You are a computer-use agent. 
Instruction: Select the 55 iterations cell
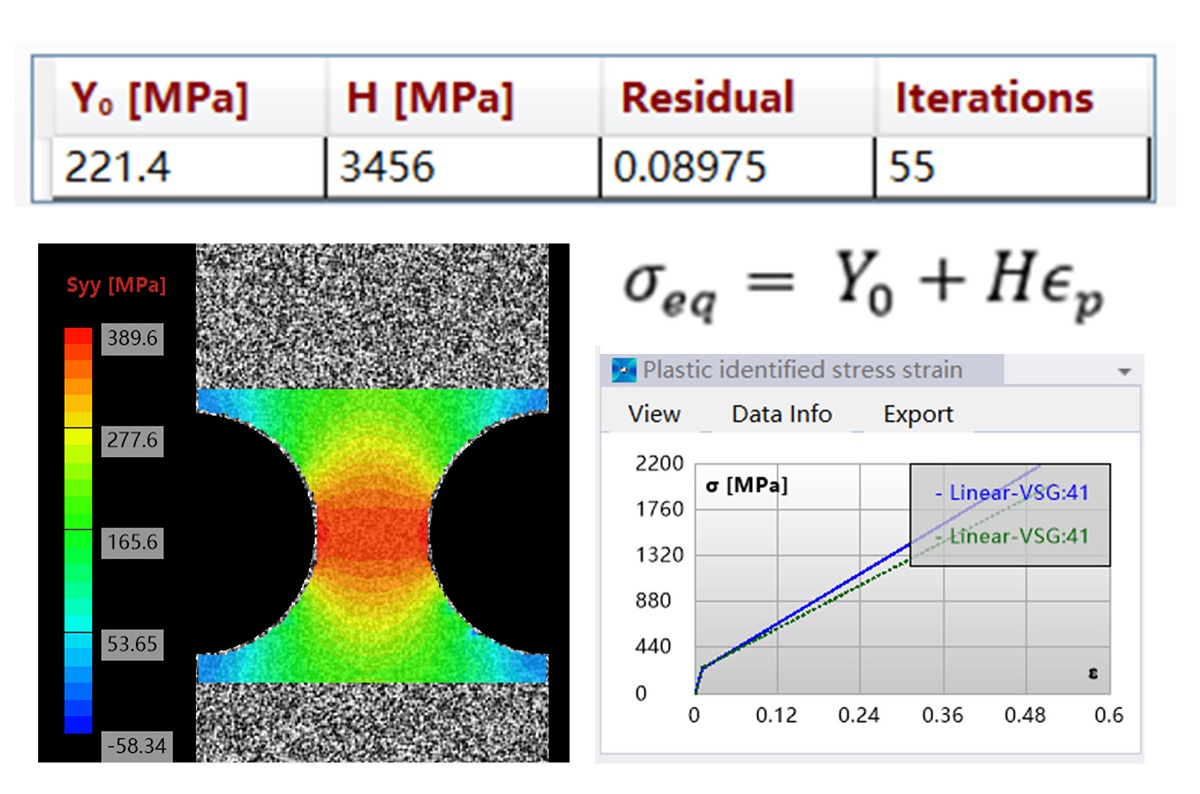click(x=1012, y=166)
